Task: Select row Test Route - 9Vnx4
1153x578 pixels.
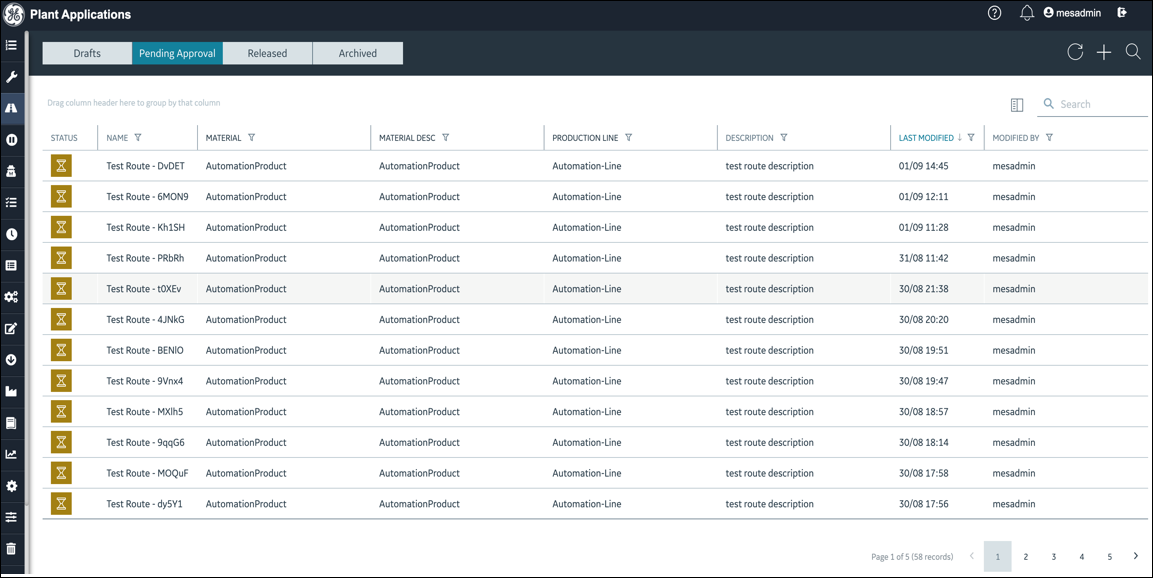Action: click(x=595, y=381)
